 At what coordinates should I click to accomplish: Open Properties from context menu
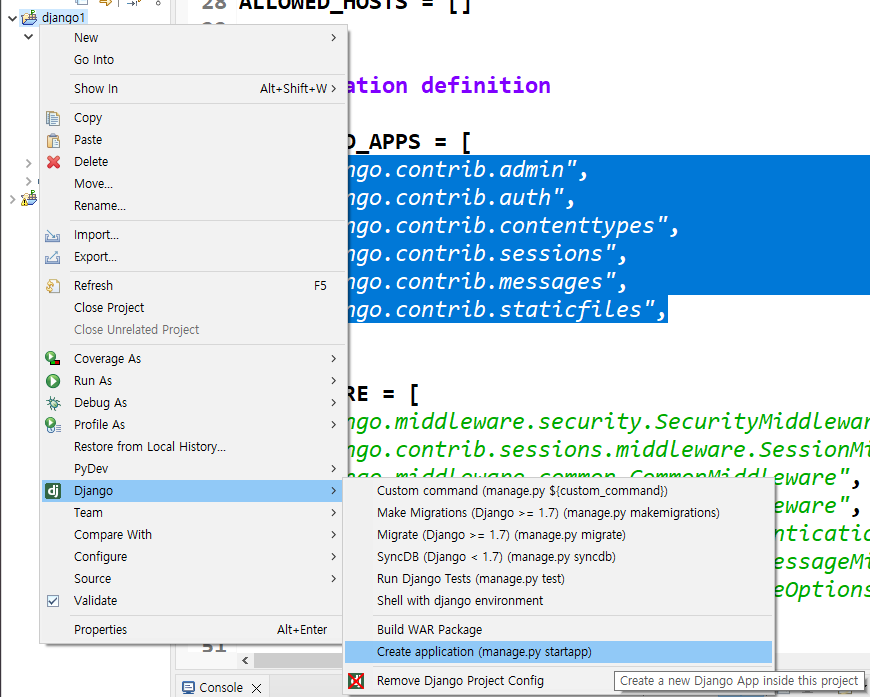point(192,630)
